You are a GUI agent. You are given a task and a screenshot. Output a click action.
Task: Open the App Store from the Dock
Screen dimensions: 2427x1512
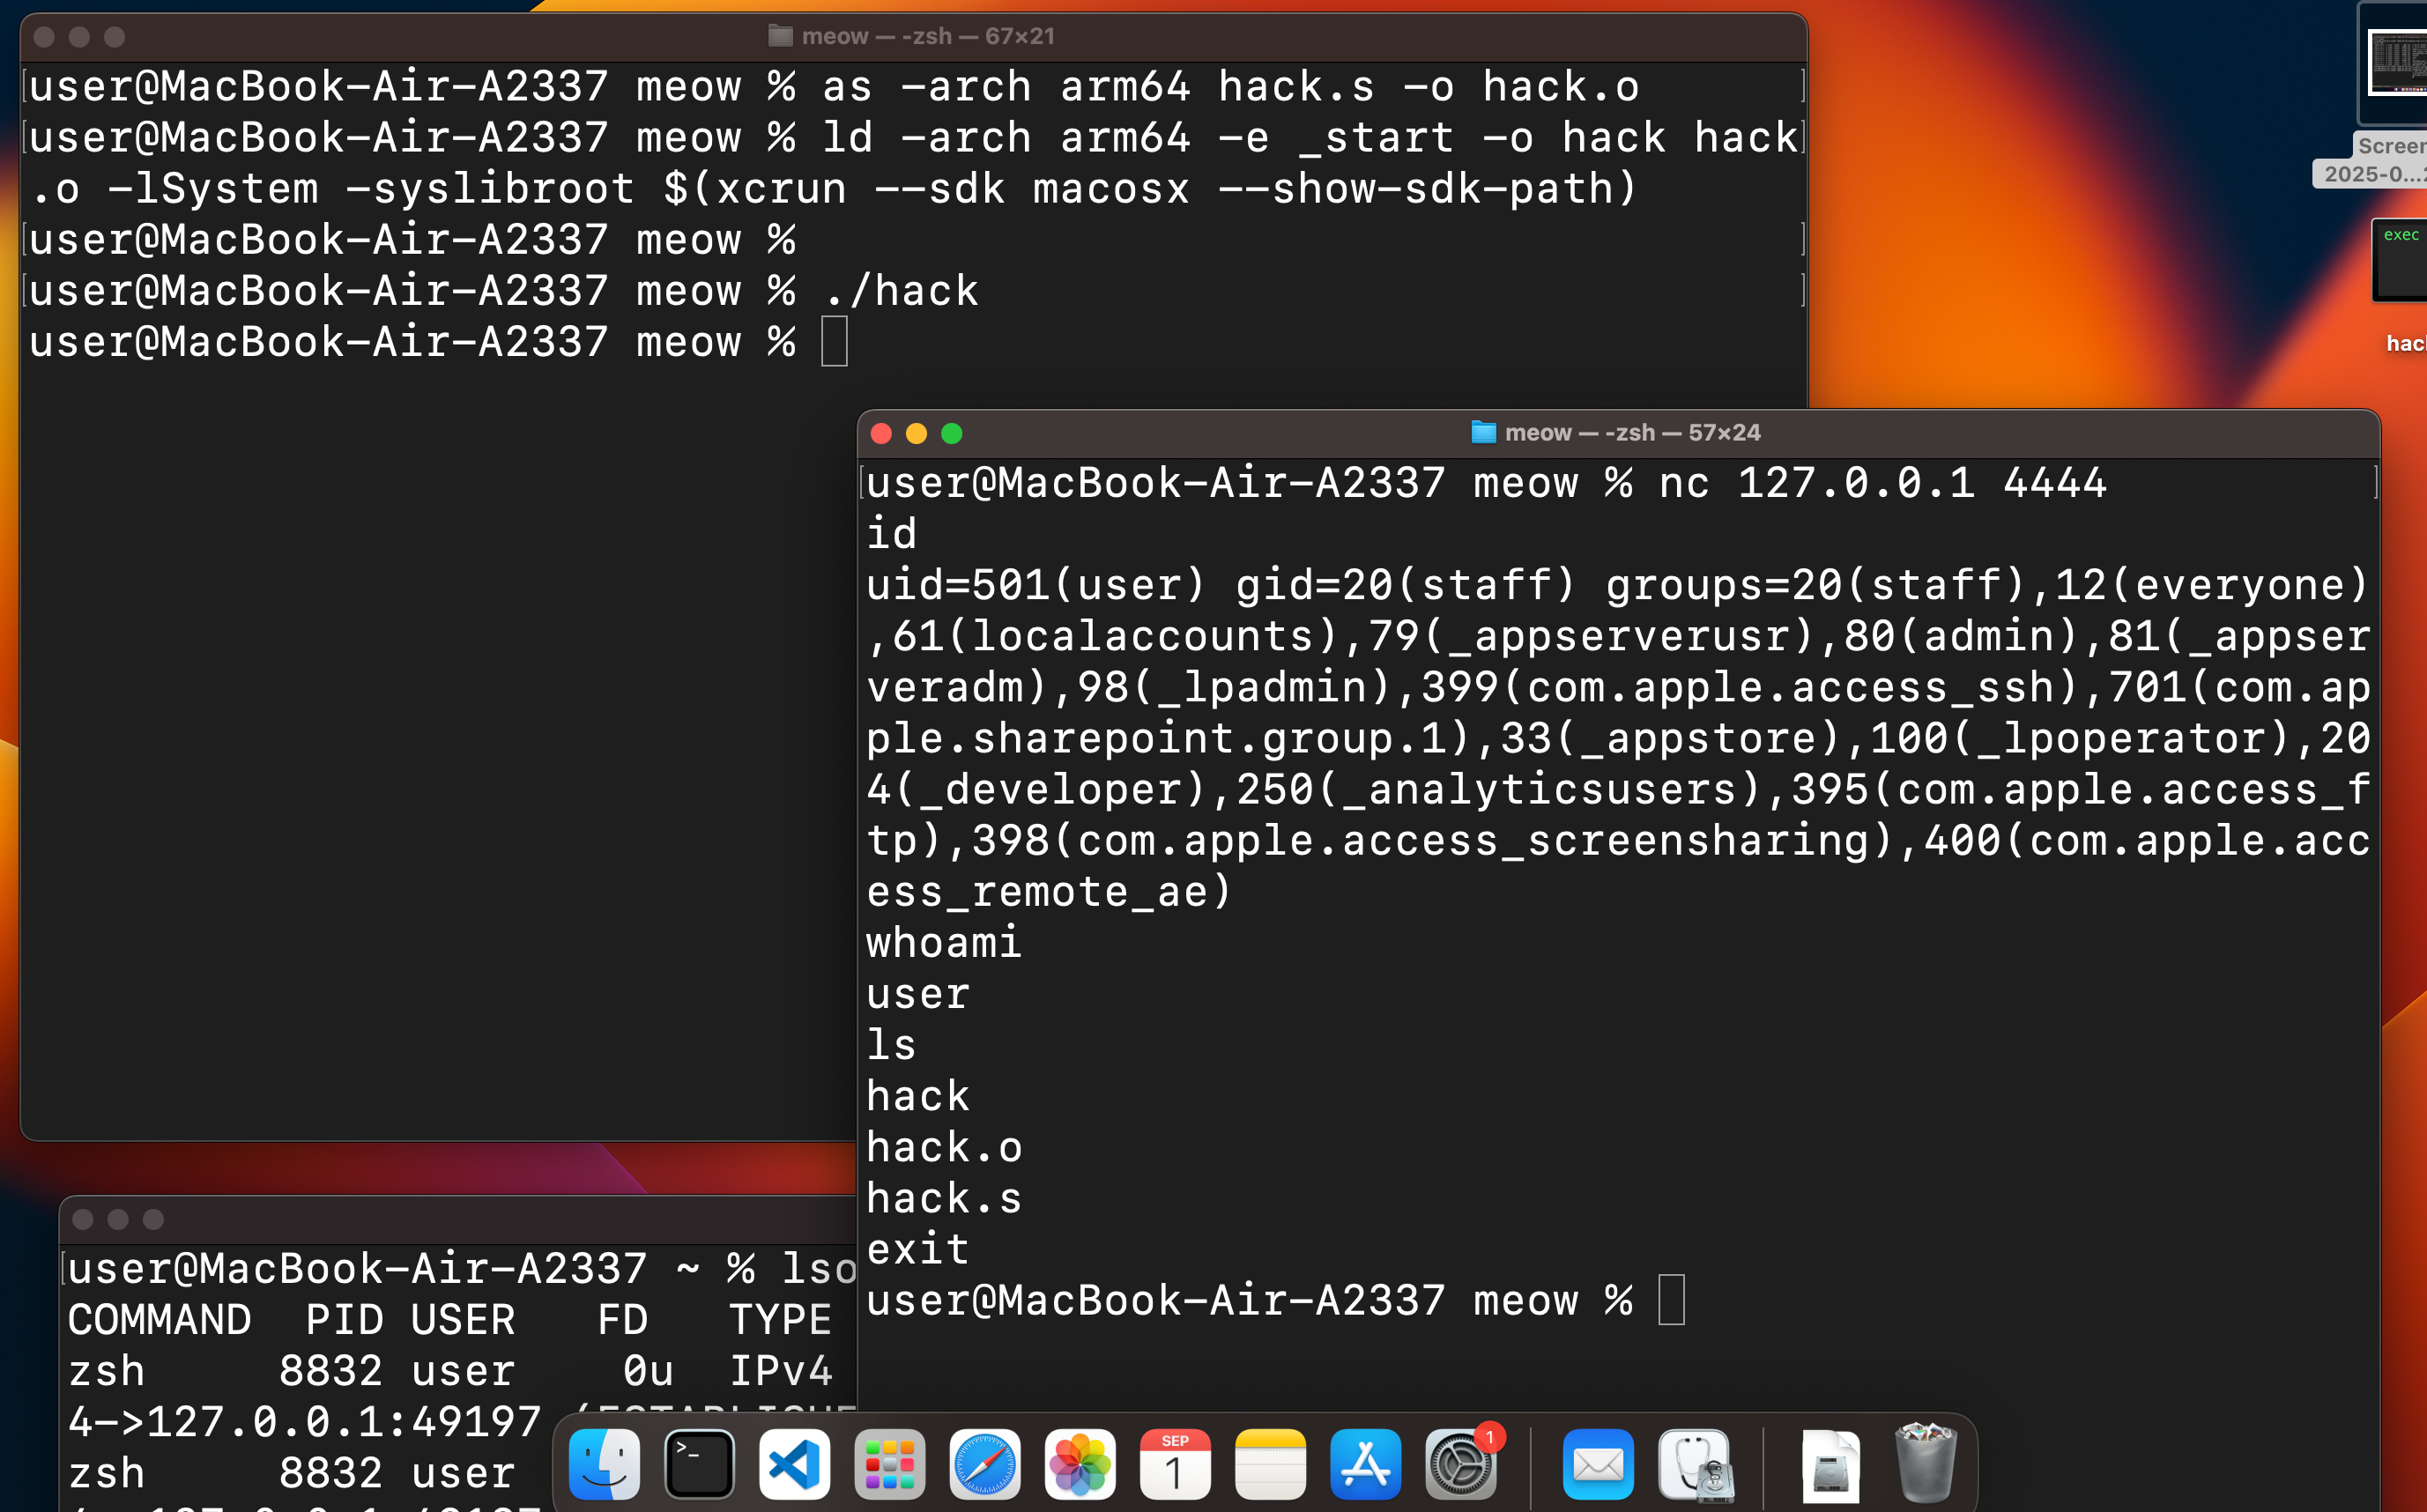pos(1365,1464)
